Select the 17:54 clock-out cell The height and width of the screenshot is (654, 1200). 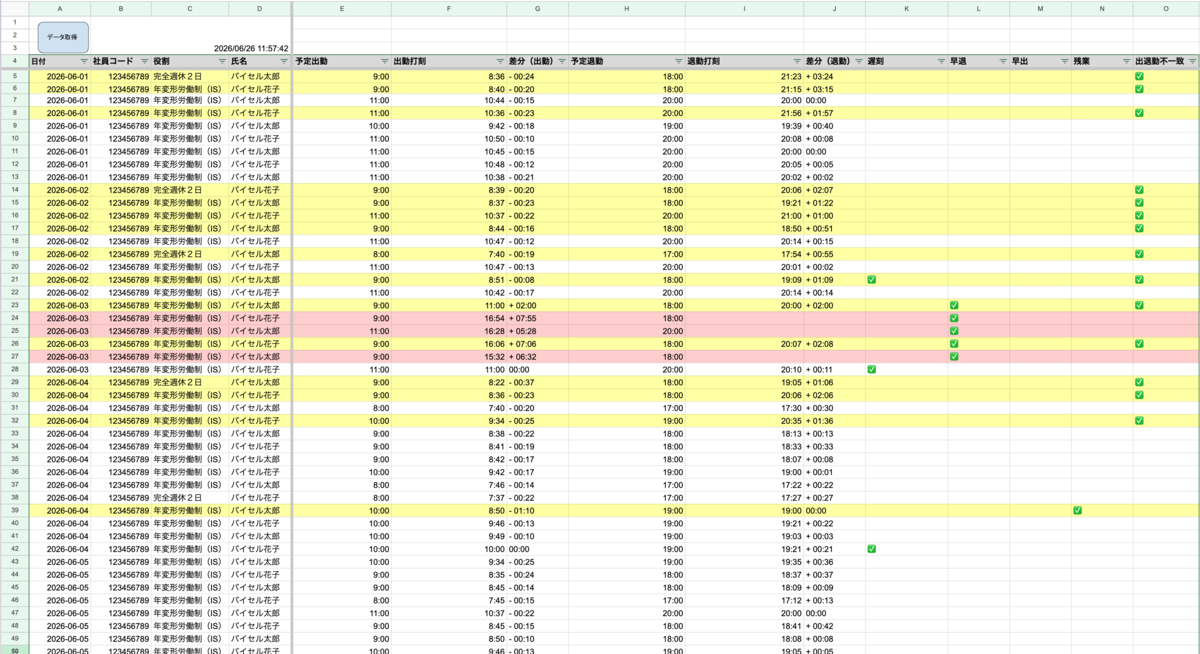744,254
